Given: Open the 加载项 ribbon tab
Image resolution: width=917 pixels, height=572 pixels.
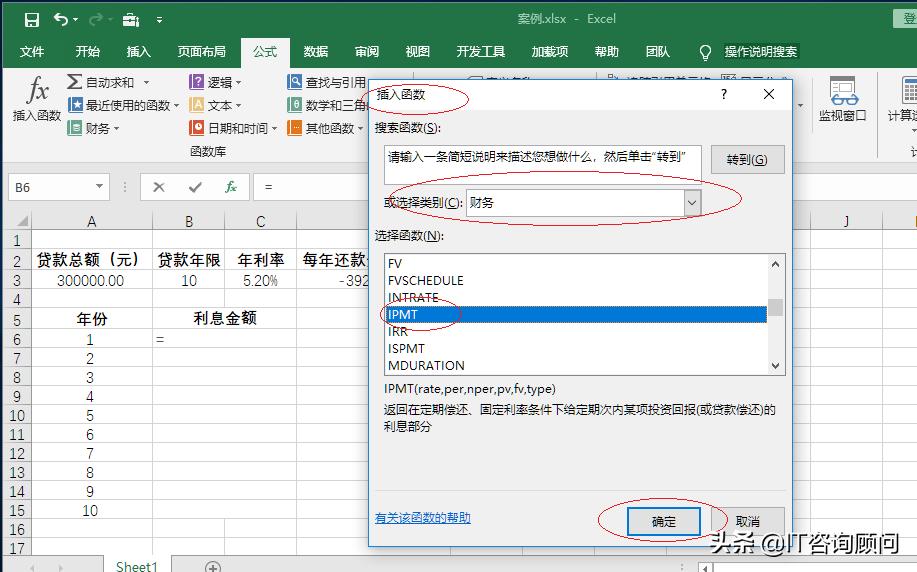Looking at the screenshot, I should click(550, 51).
